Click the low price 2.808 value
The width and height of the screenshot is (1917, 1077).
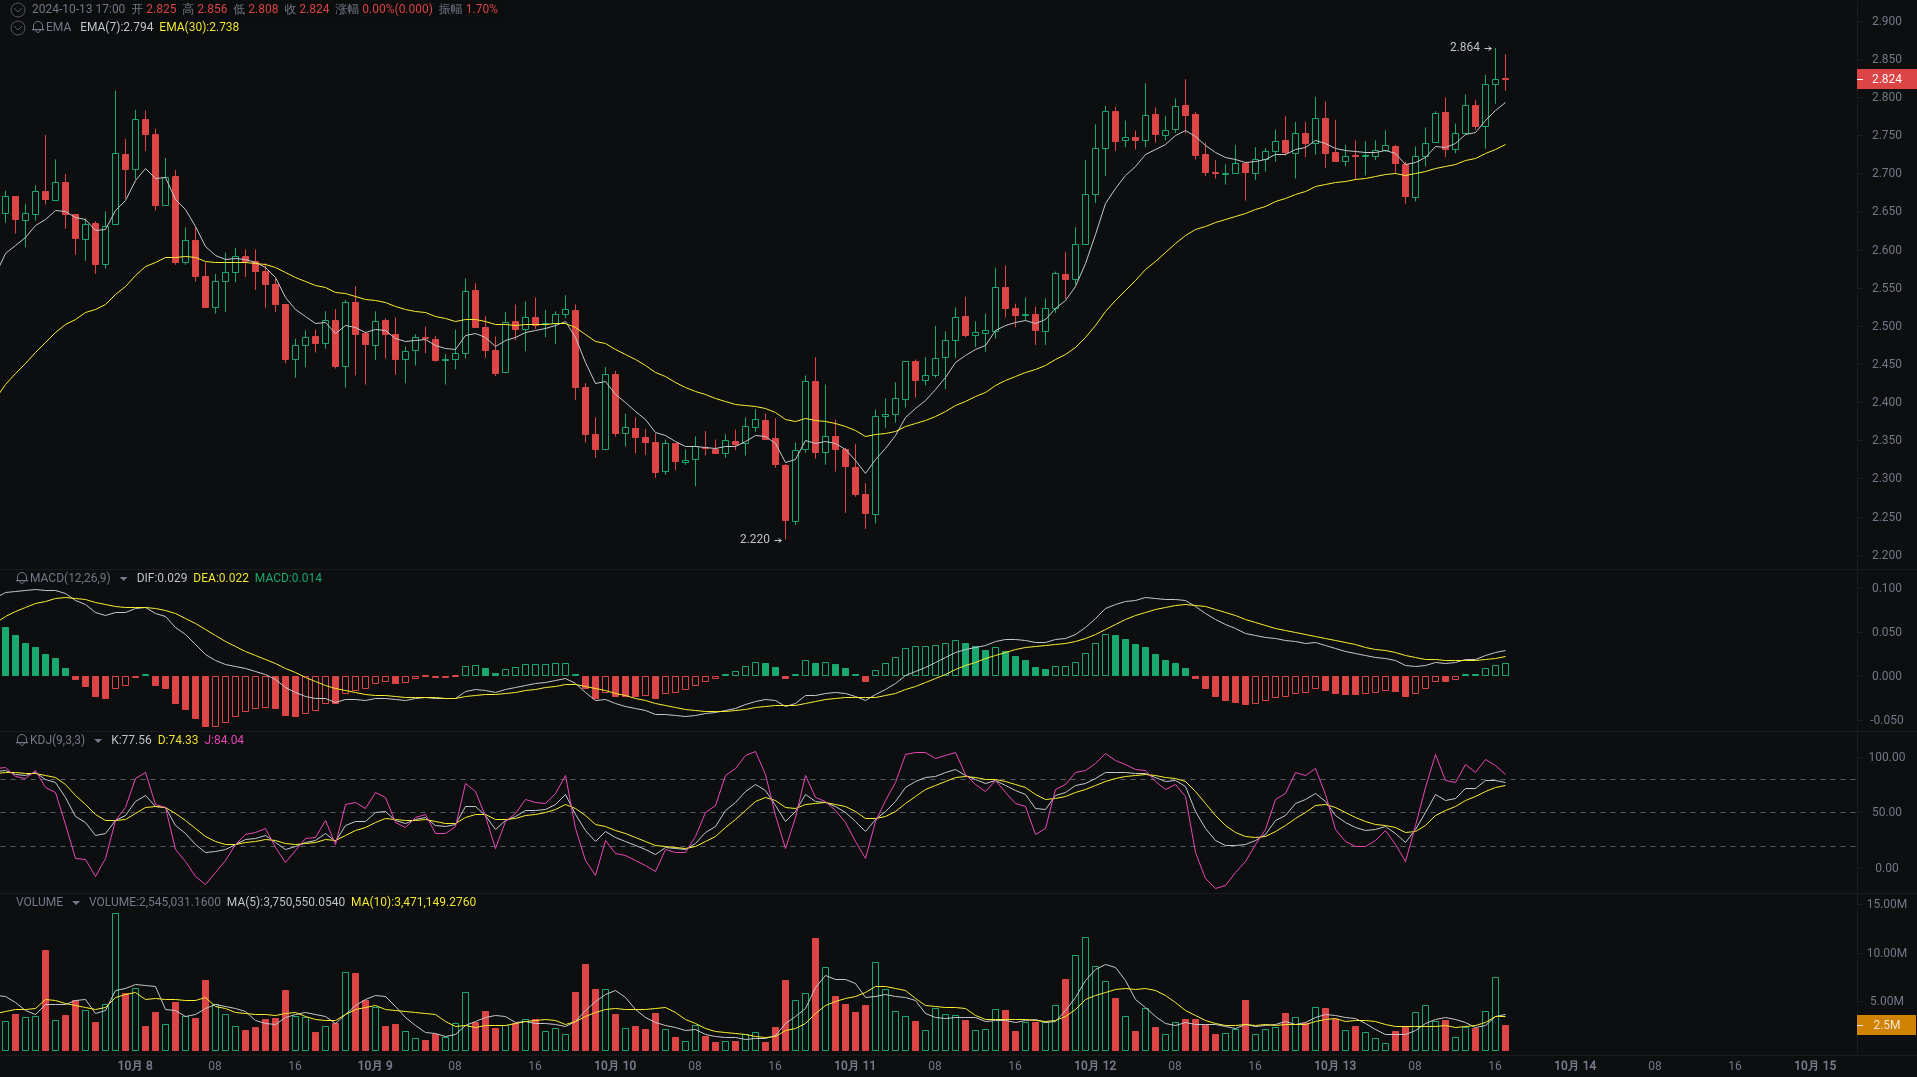pos(263,9)
